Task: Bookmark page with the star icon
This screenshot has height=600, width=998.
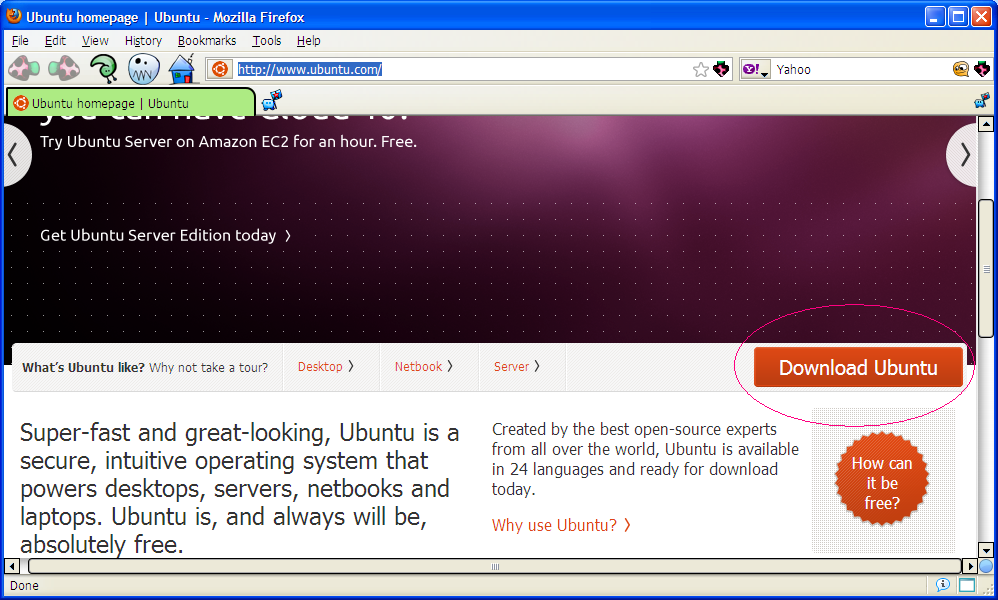Action: [x=700, y=70]
